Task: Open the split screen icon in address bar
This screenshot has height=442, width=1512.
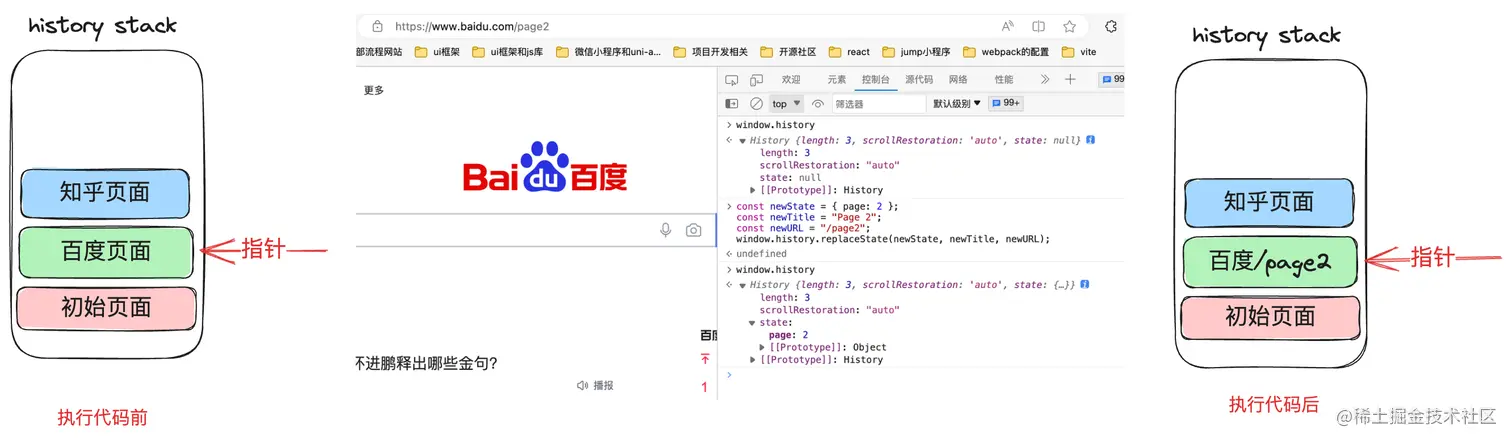Action: (1039, 27)
